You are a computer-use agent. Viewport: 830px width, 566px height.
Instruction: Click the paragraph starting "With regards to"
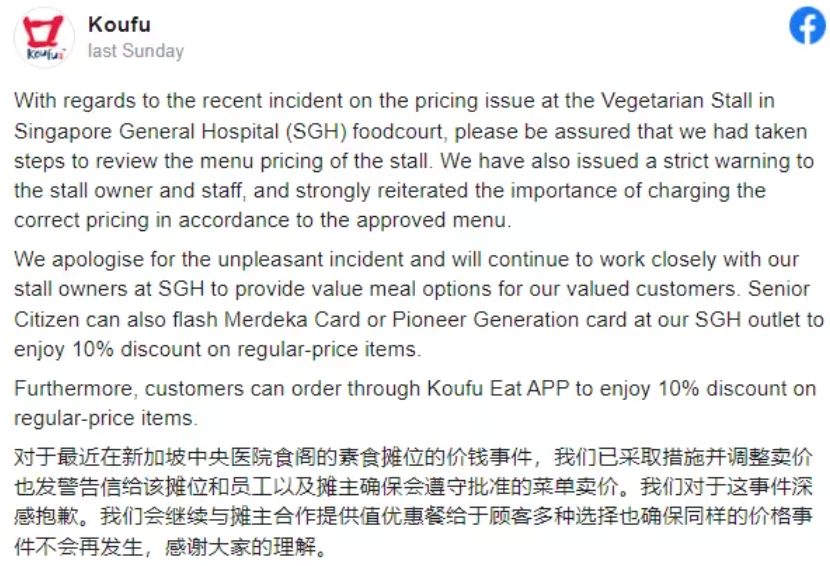point(414,160)
